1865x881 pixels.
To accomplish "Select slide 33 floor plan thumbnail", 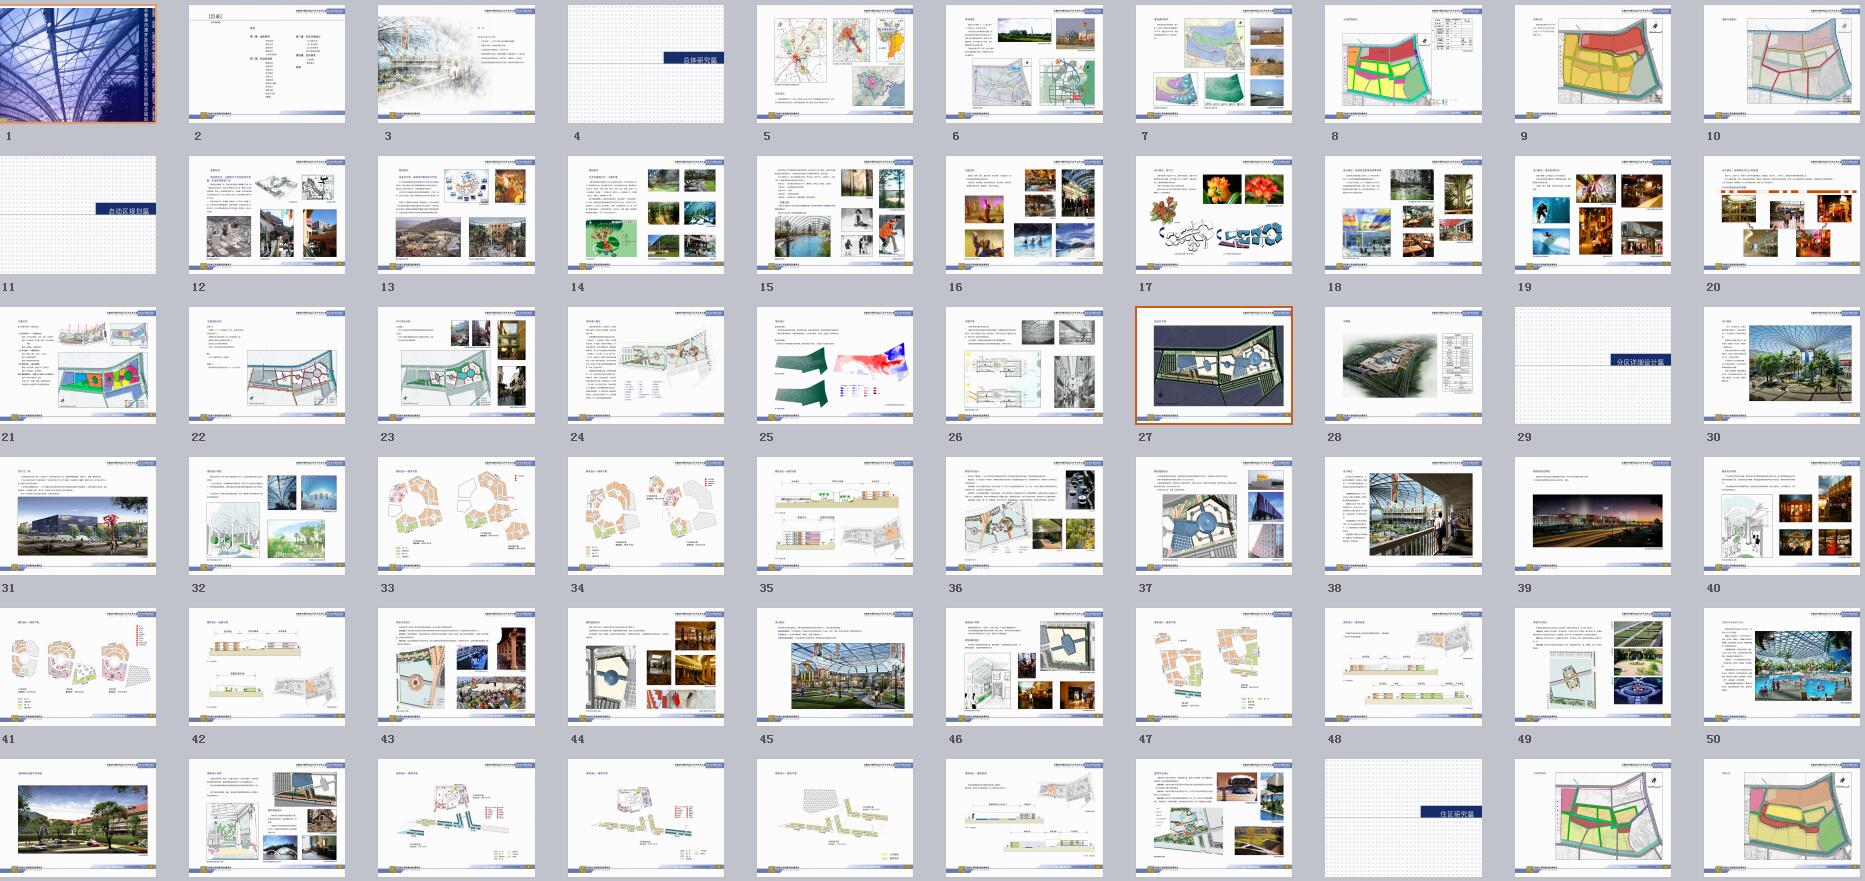I will pyautogui.click(x=457, y=516).
